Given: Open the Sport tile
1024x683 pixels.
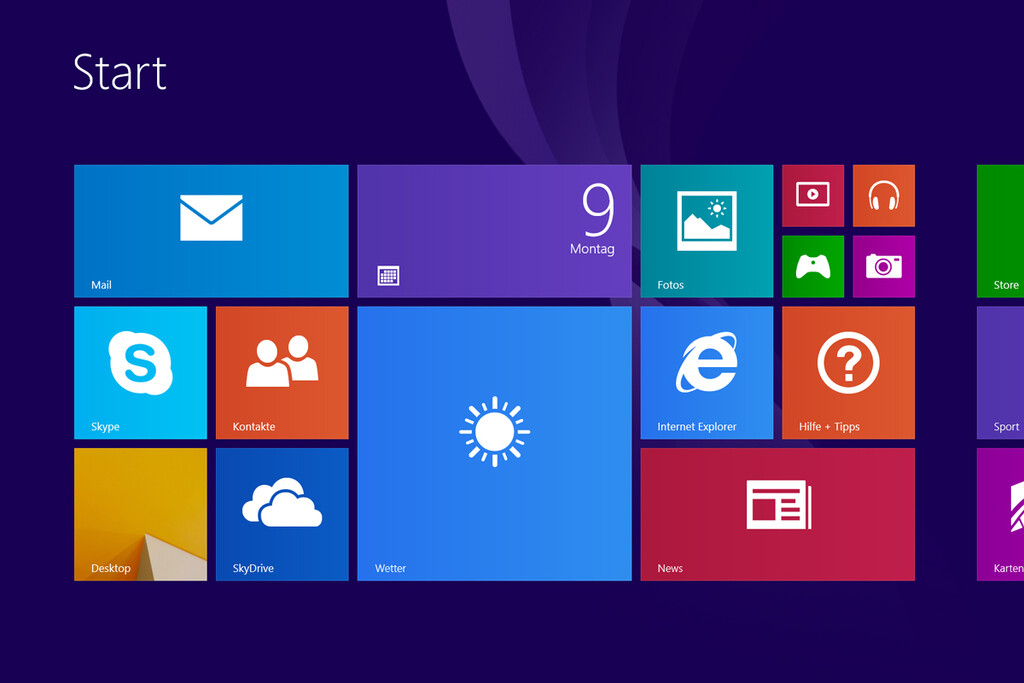Looking at the screenshot, I should pos(1000,372).
